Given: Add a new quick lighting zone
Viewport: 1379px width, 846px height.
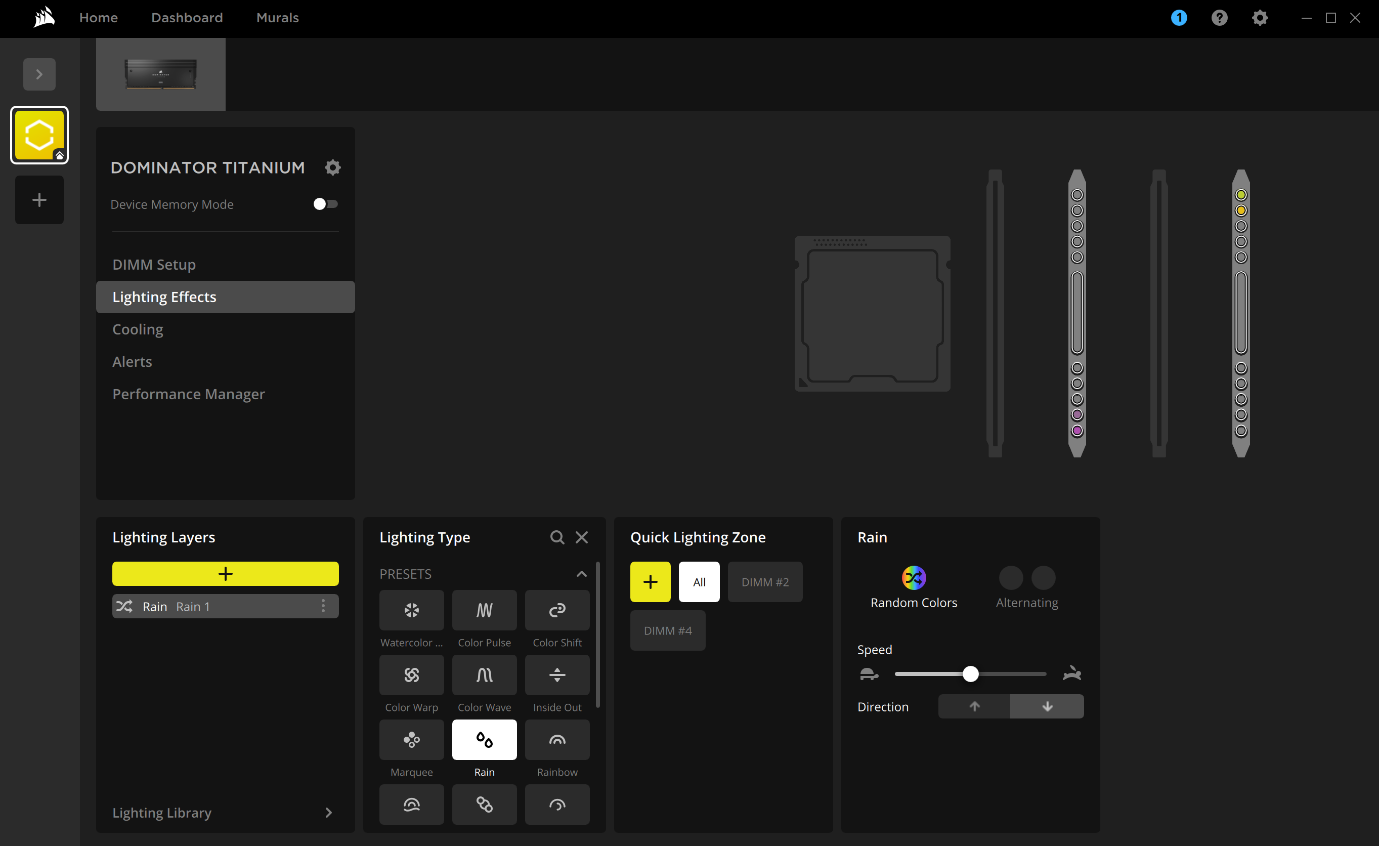Looking at the screenshot, I should [650, 582].
